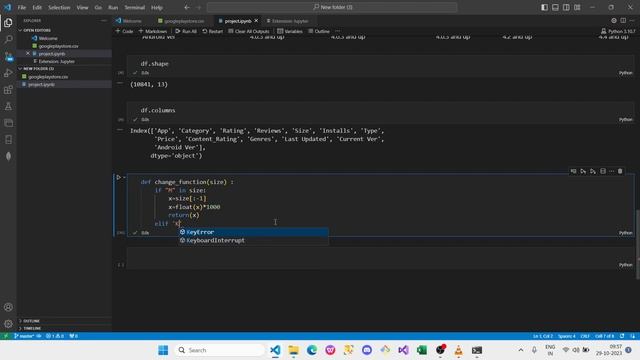The height and width of the screenshot is (360, 640).
Task: Open Selection menu
Action: (59, 7)
